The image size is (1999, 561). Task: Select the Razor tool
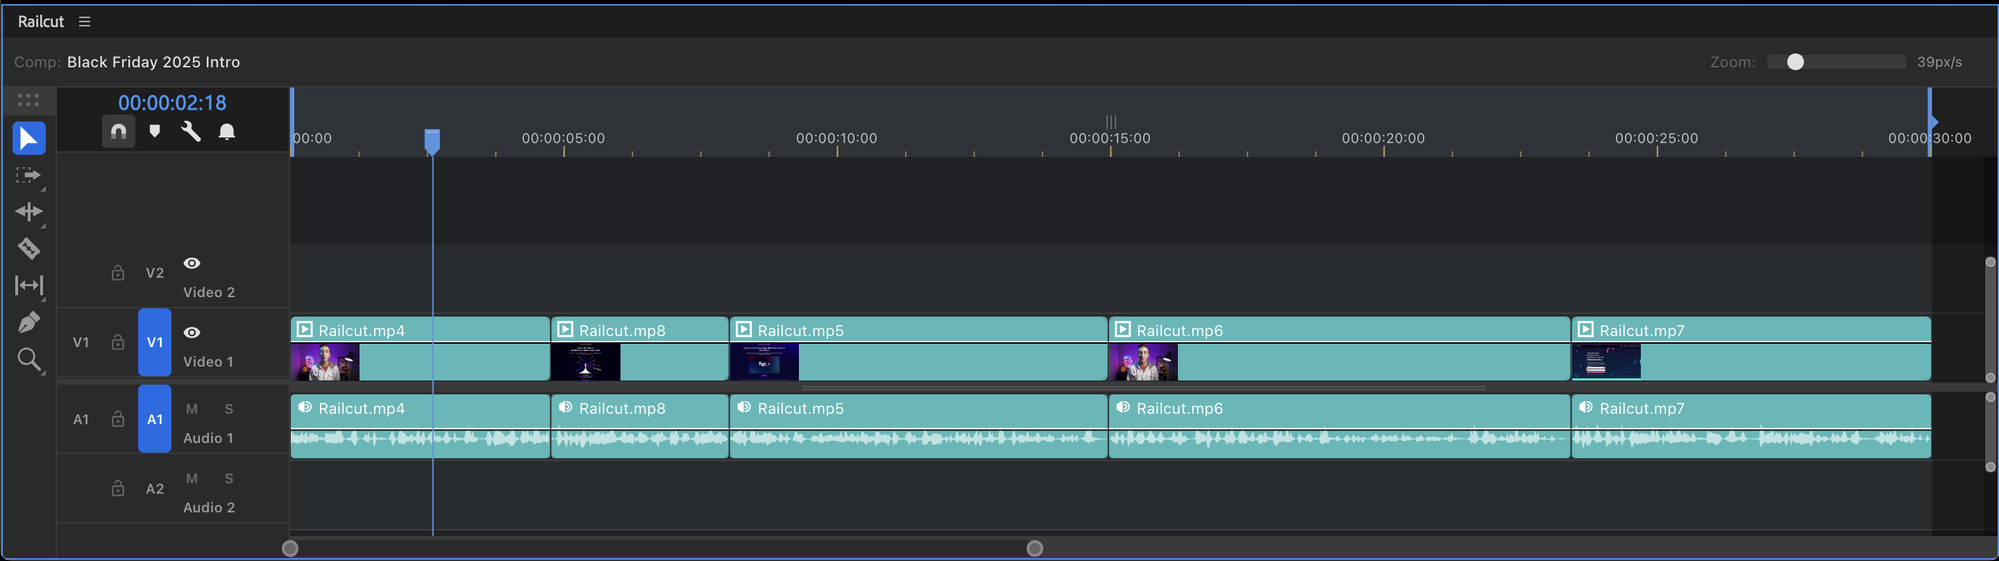pyautogui.click(x=29, y=248)
